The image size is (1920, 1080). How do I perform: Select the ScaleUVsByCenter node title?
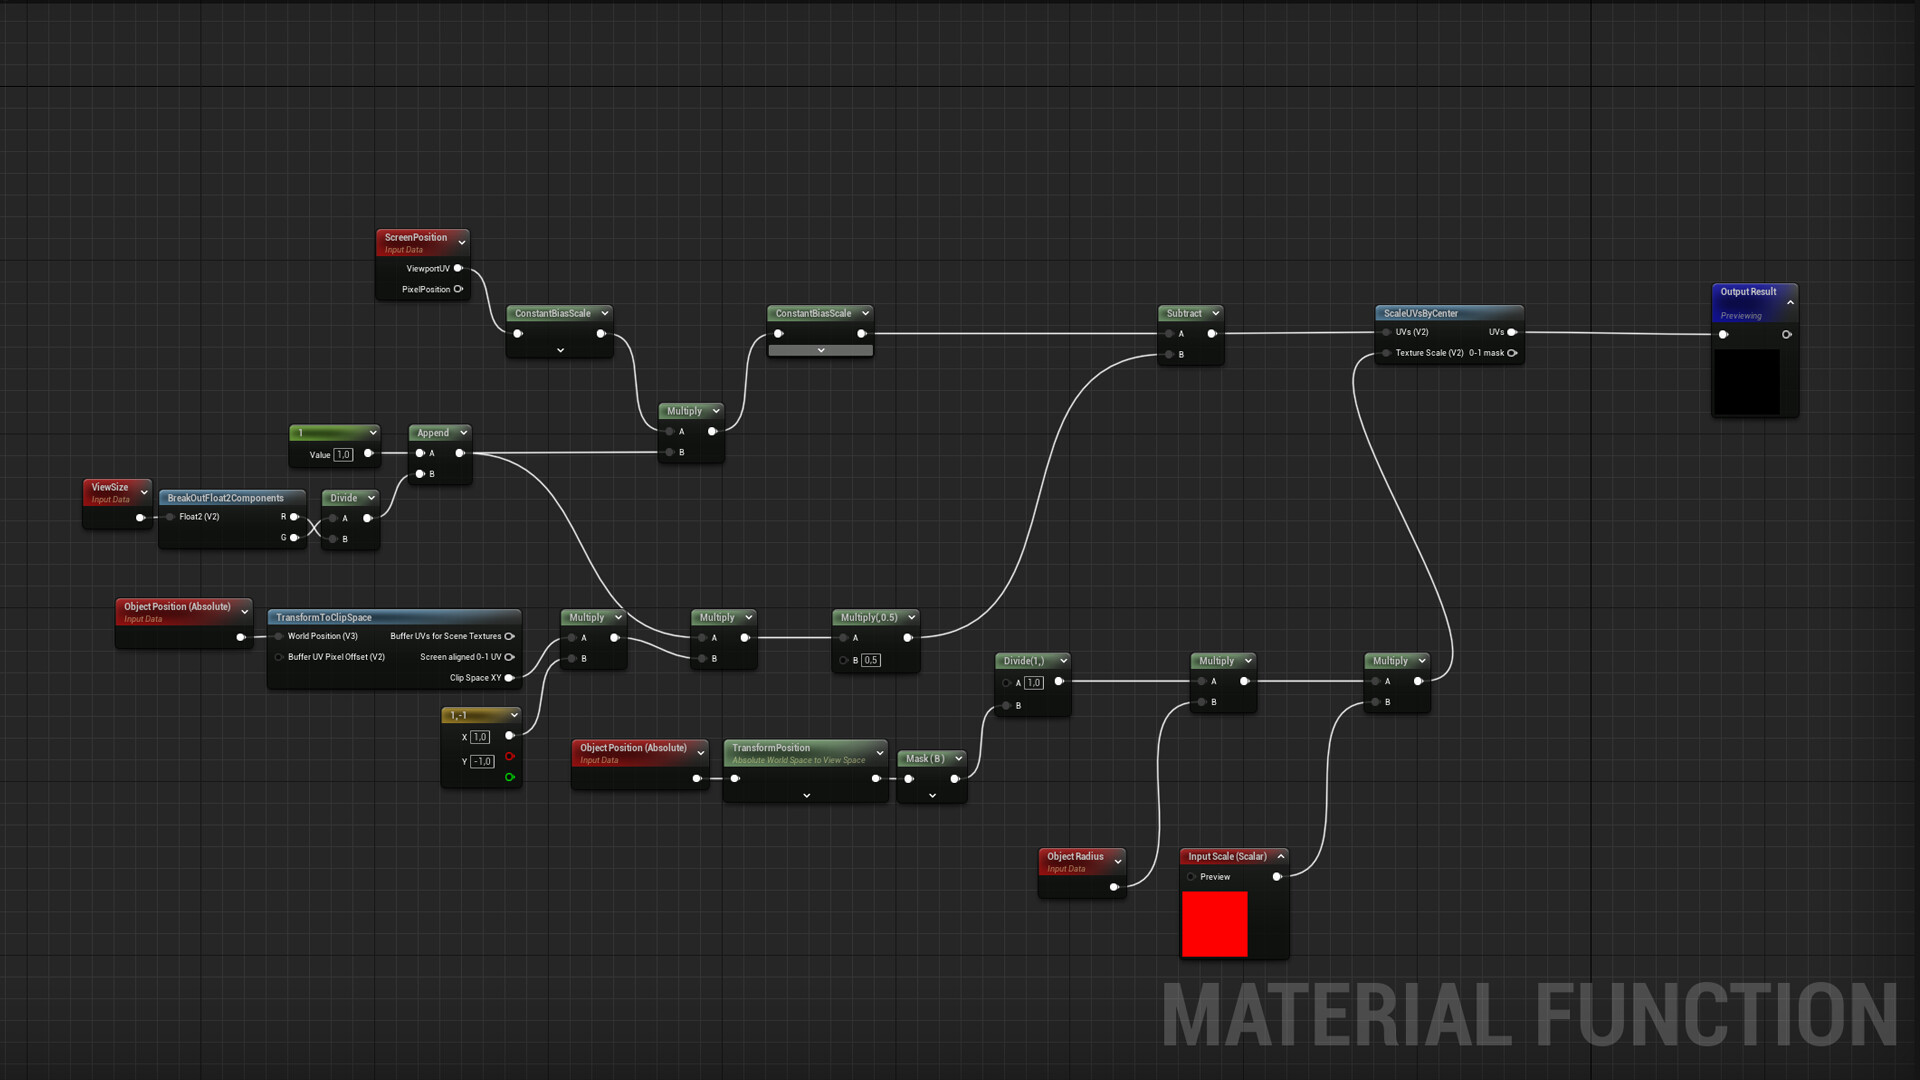(1421, 314)
